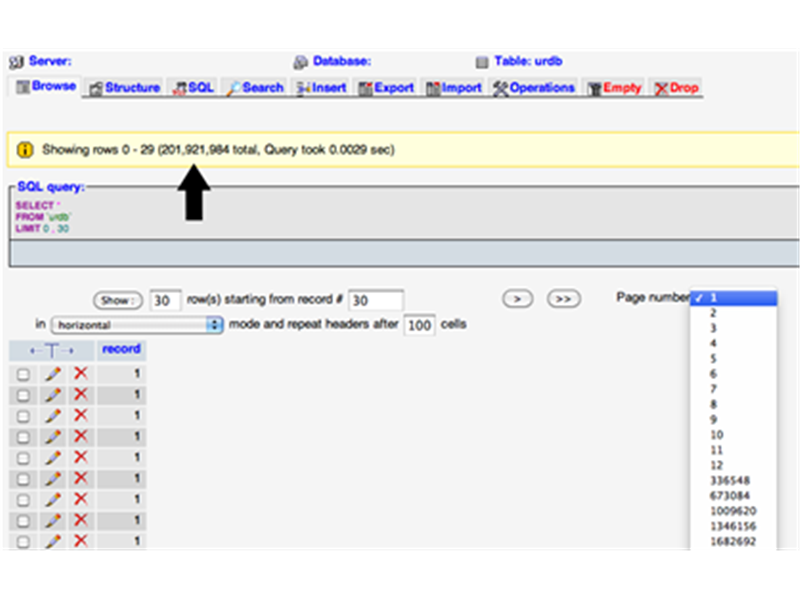Check the last visible row's checkbox

[x=25, y=540]
